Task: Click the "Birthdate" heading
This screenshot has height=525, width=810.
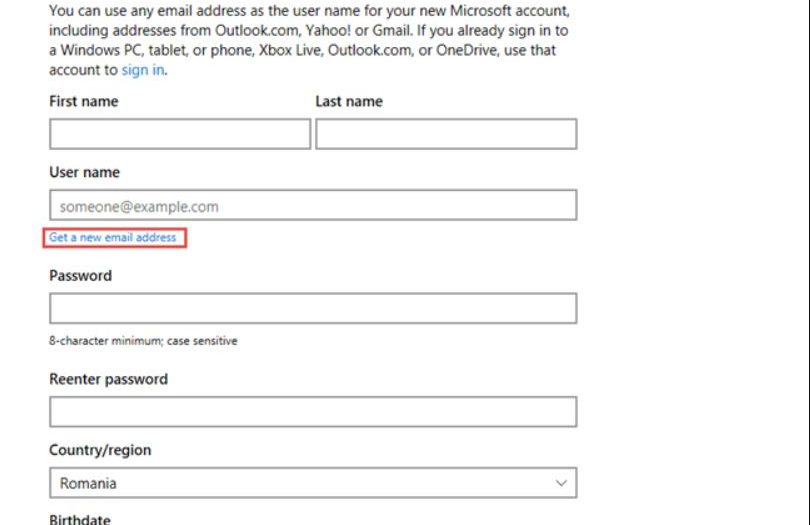Action: 80,519
